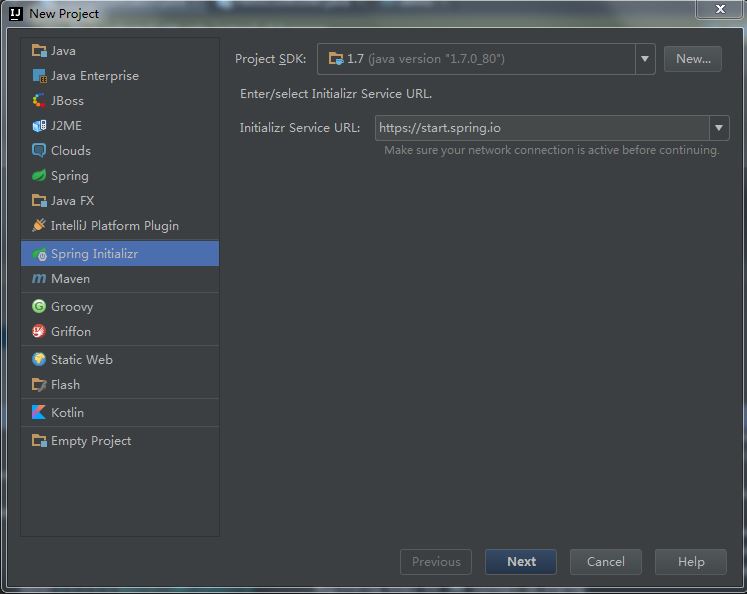Viewport: 747px width, 594px height.
Task: Click the Maven 'm' icon
Action: pyautogui.click(x=39, y=279)
